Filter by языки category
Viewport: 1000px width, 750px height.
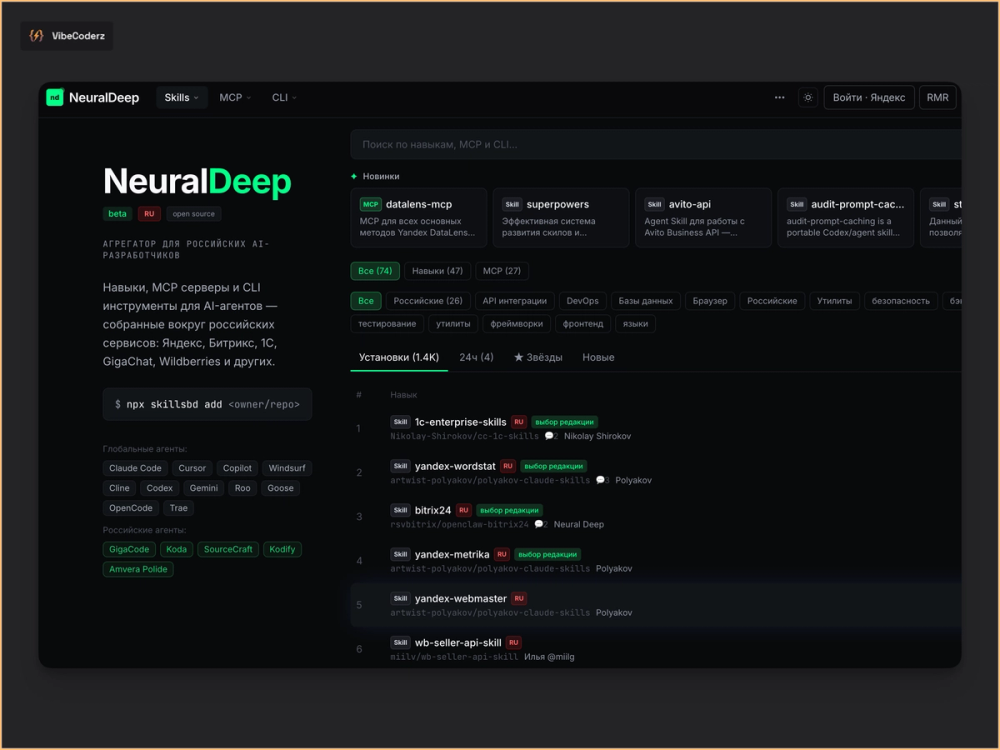[635, 324]
